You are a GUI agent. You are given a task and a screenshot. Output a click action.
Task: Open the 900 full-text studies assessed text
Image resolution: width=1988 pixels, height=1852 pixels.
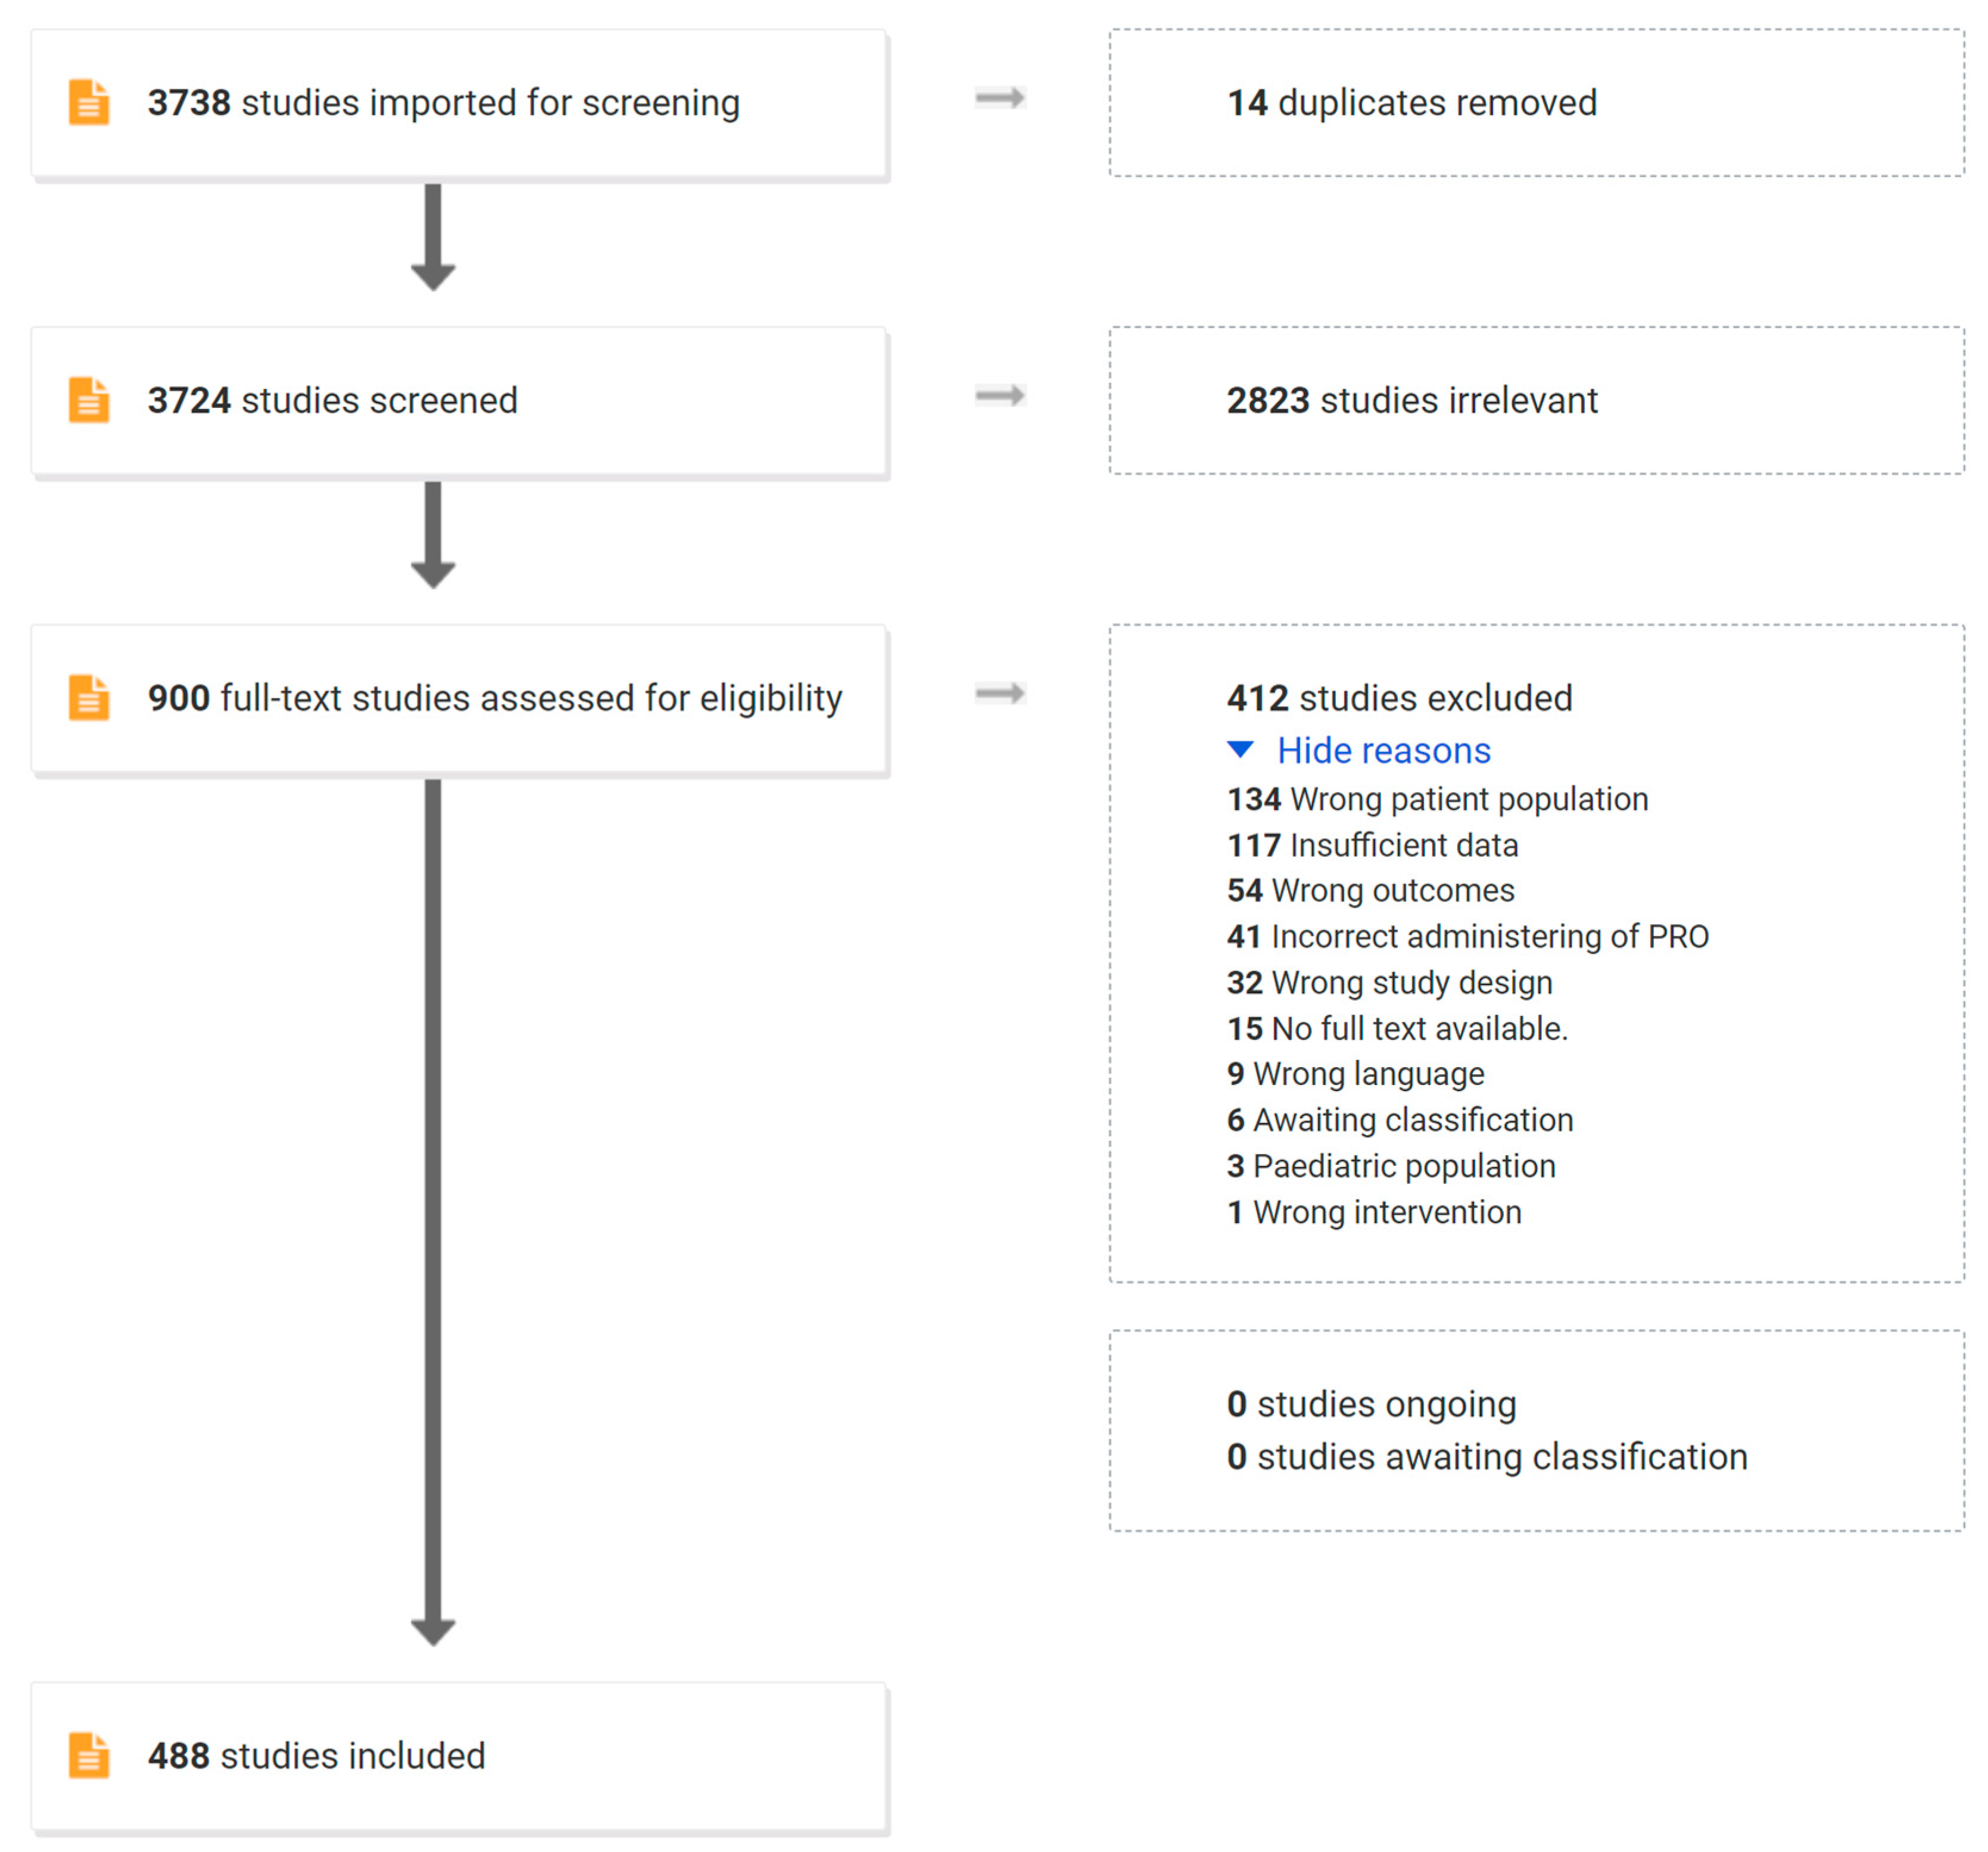coord(495,698)
